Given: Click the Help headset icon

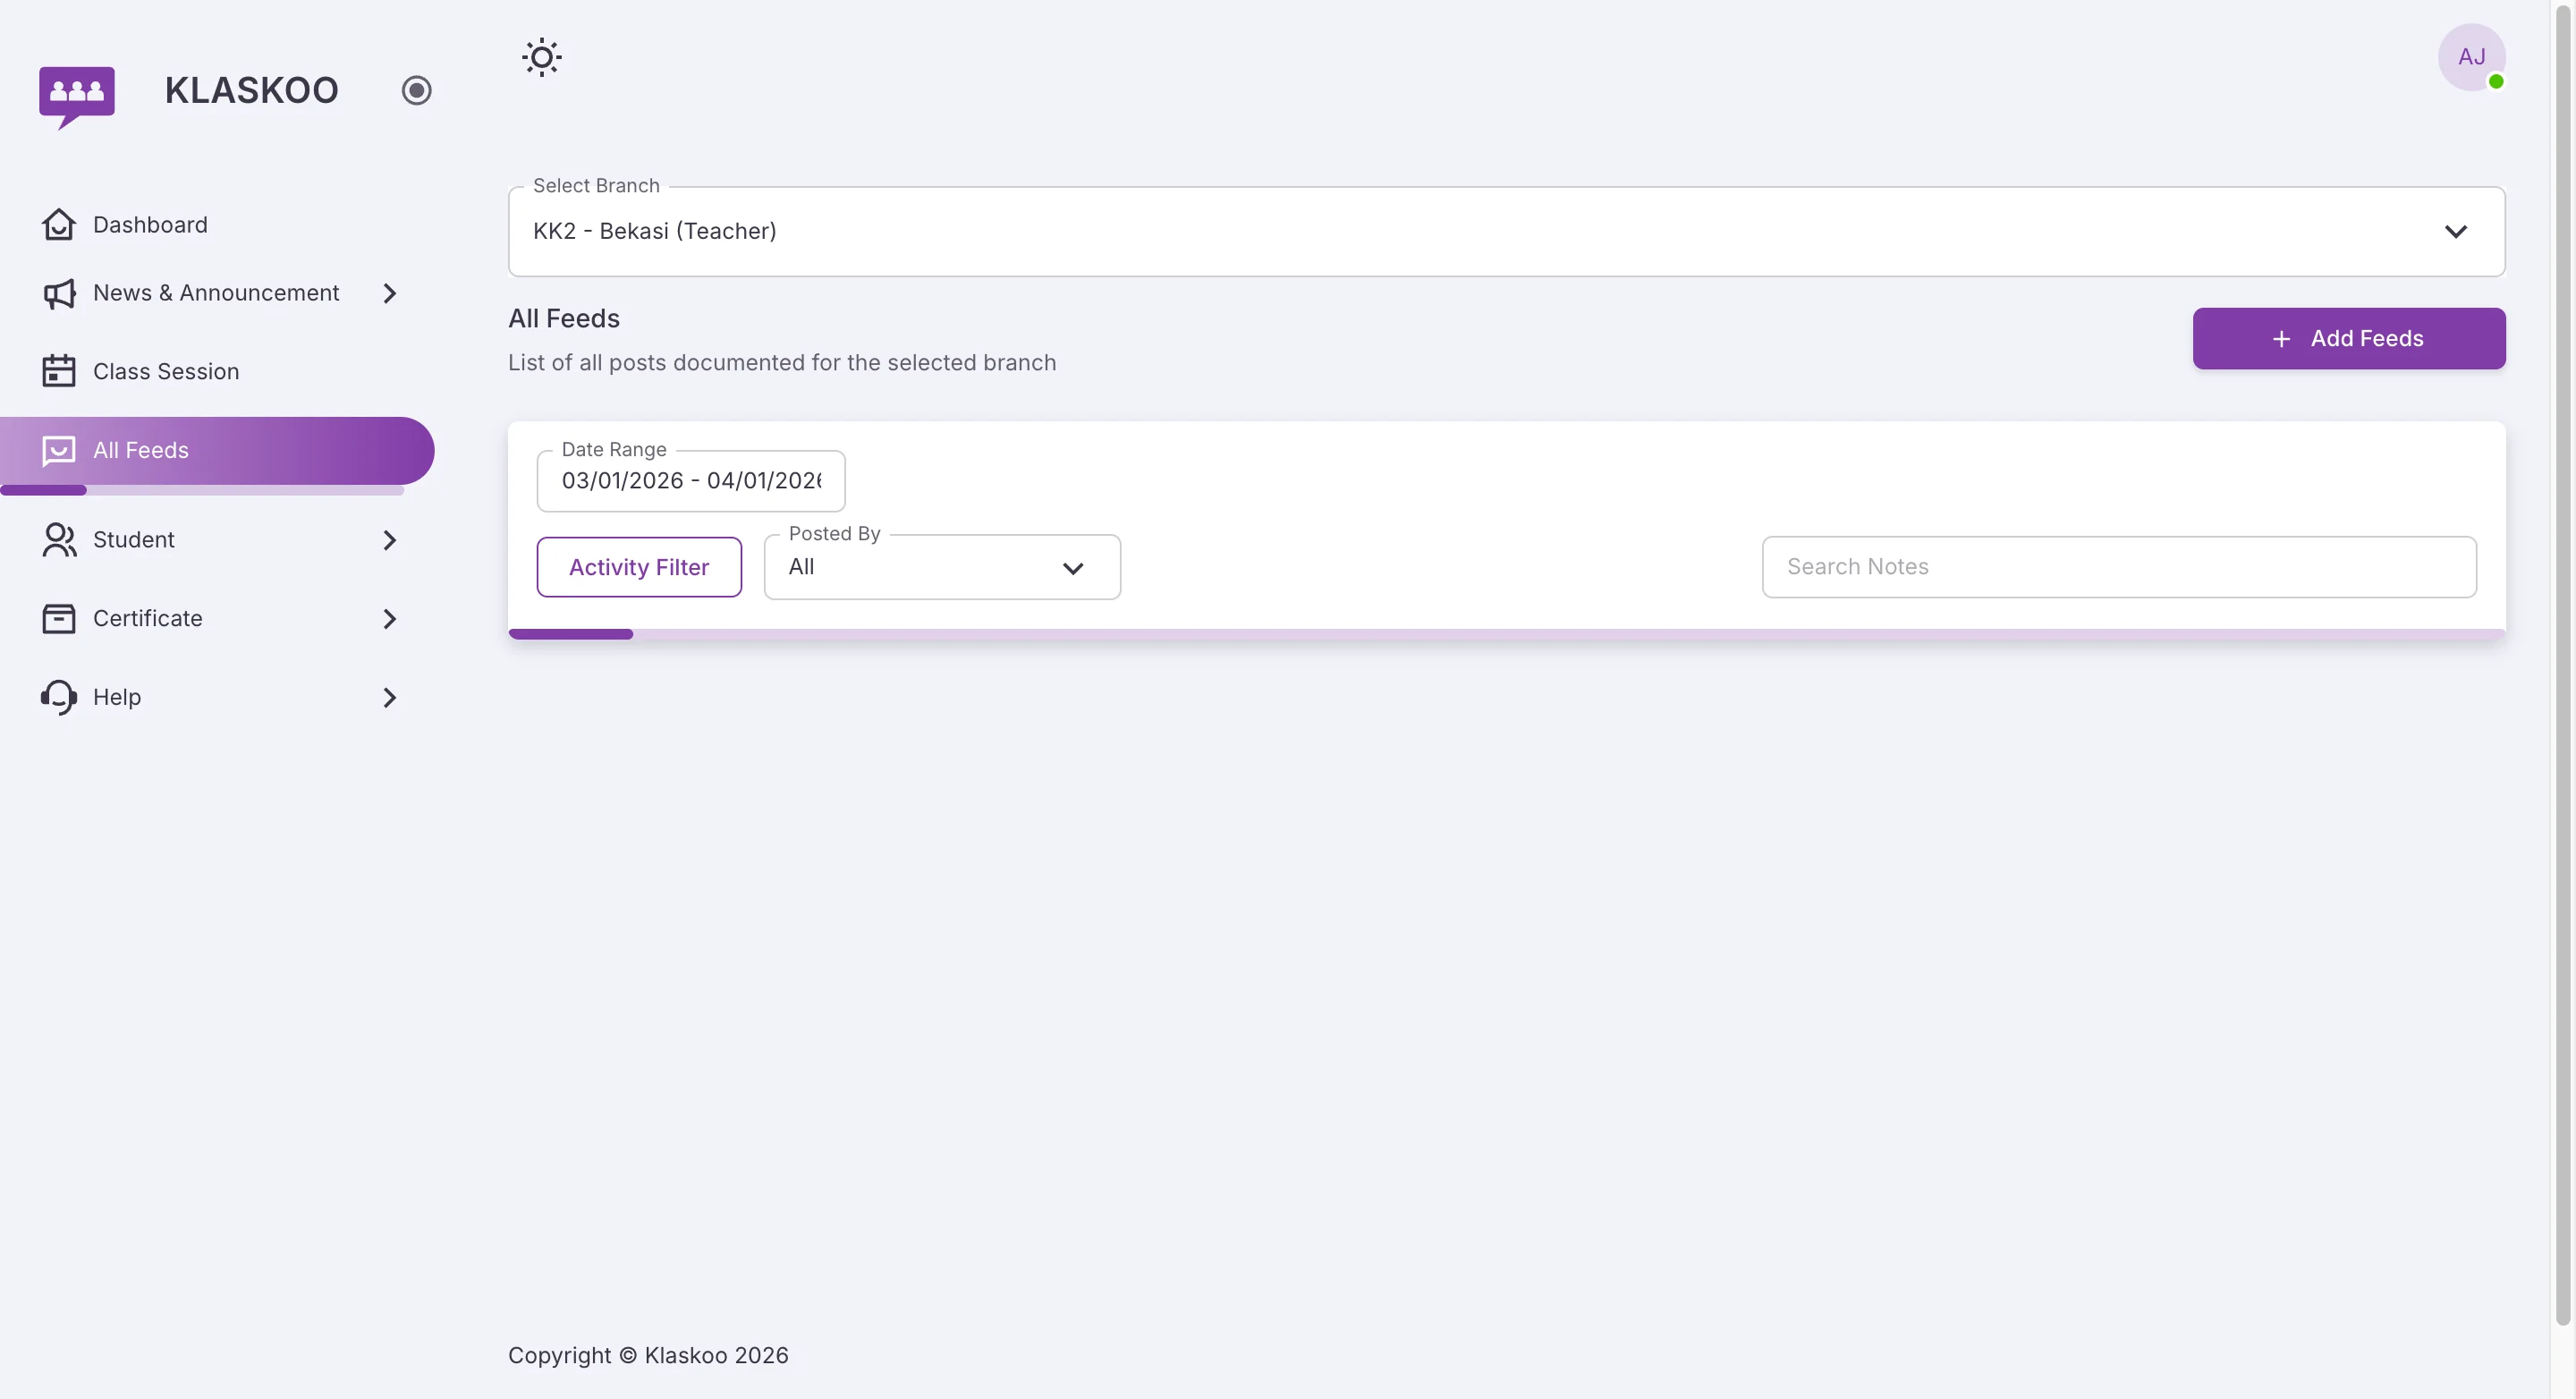Looking at the screenshot, I should pos(59,697).
